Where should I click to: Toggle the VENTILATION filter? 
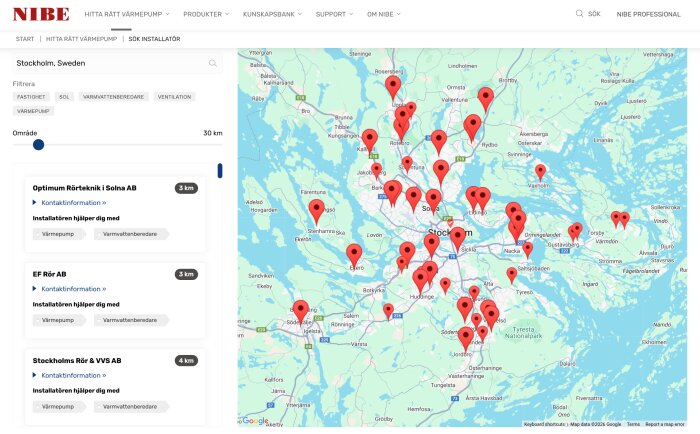pos(174,97)
